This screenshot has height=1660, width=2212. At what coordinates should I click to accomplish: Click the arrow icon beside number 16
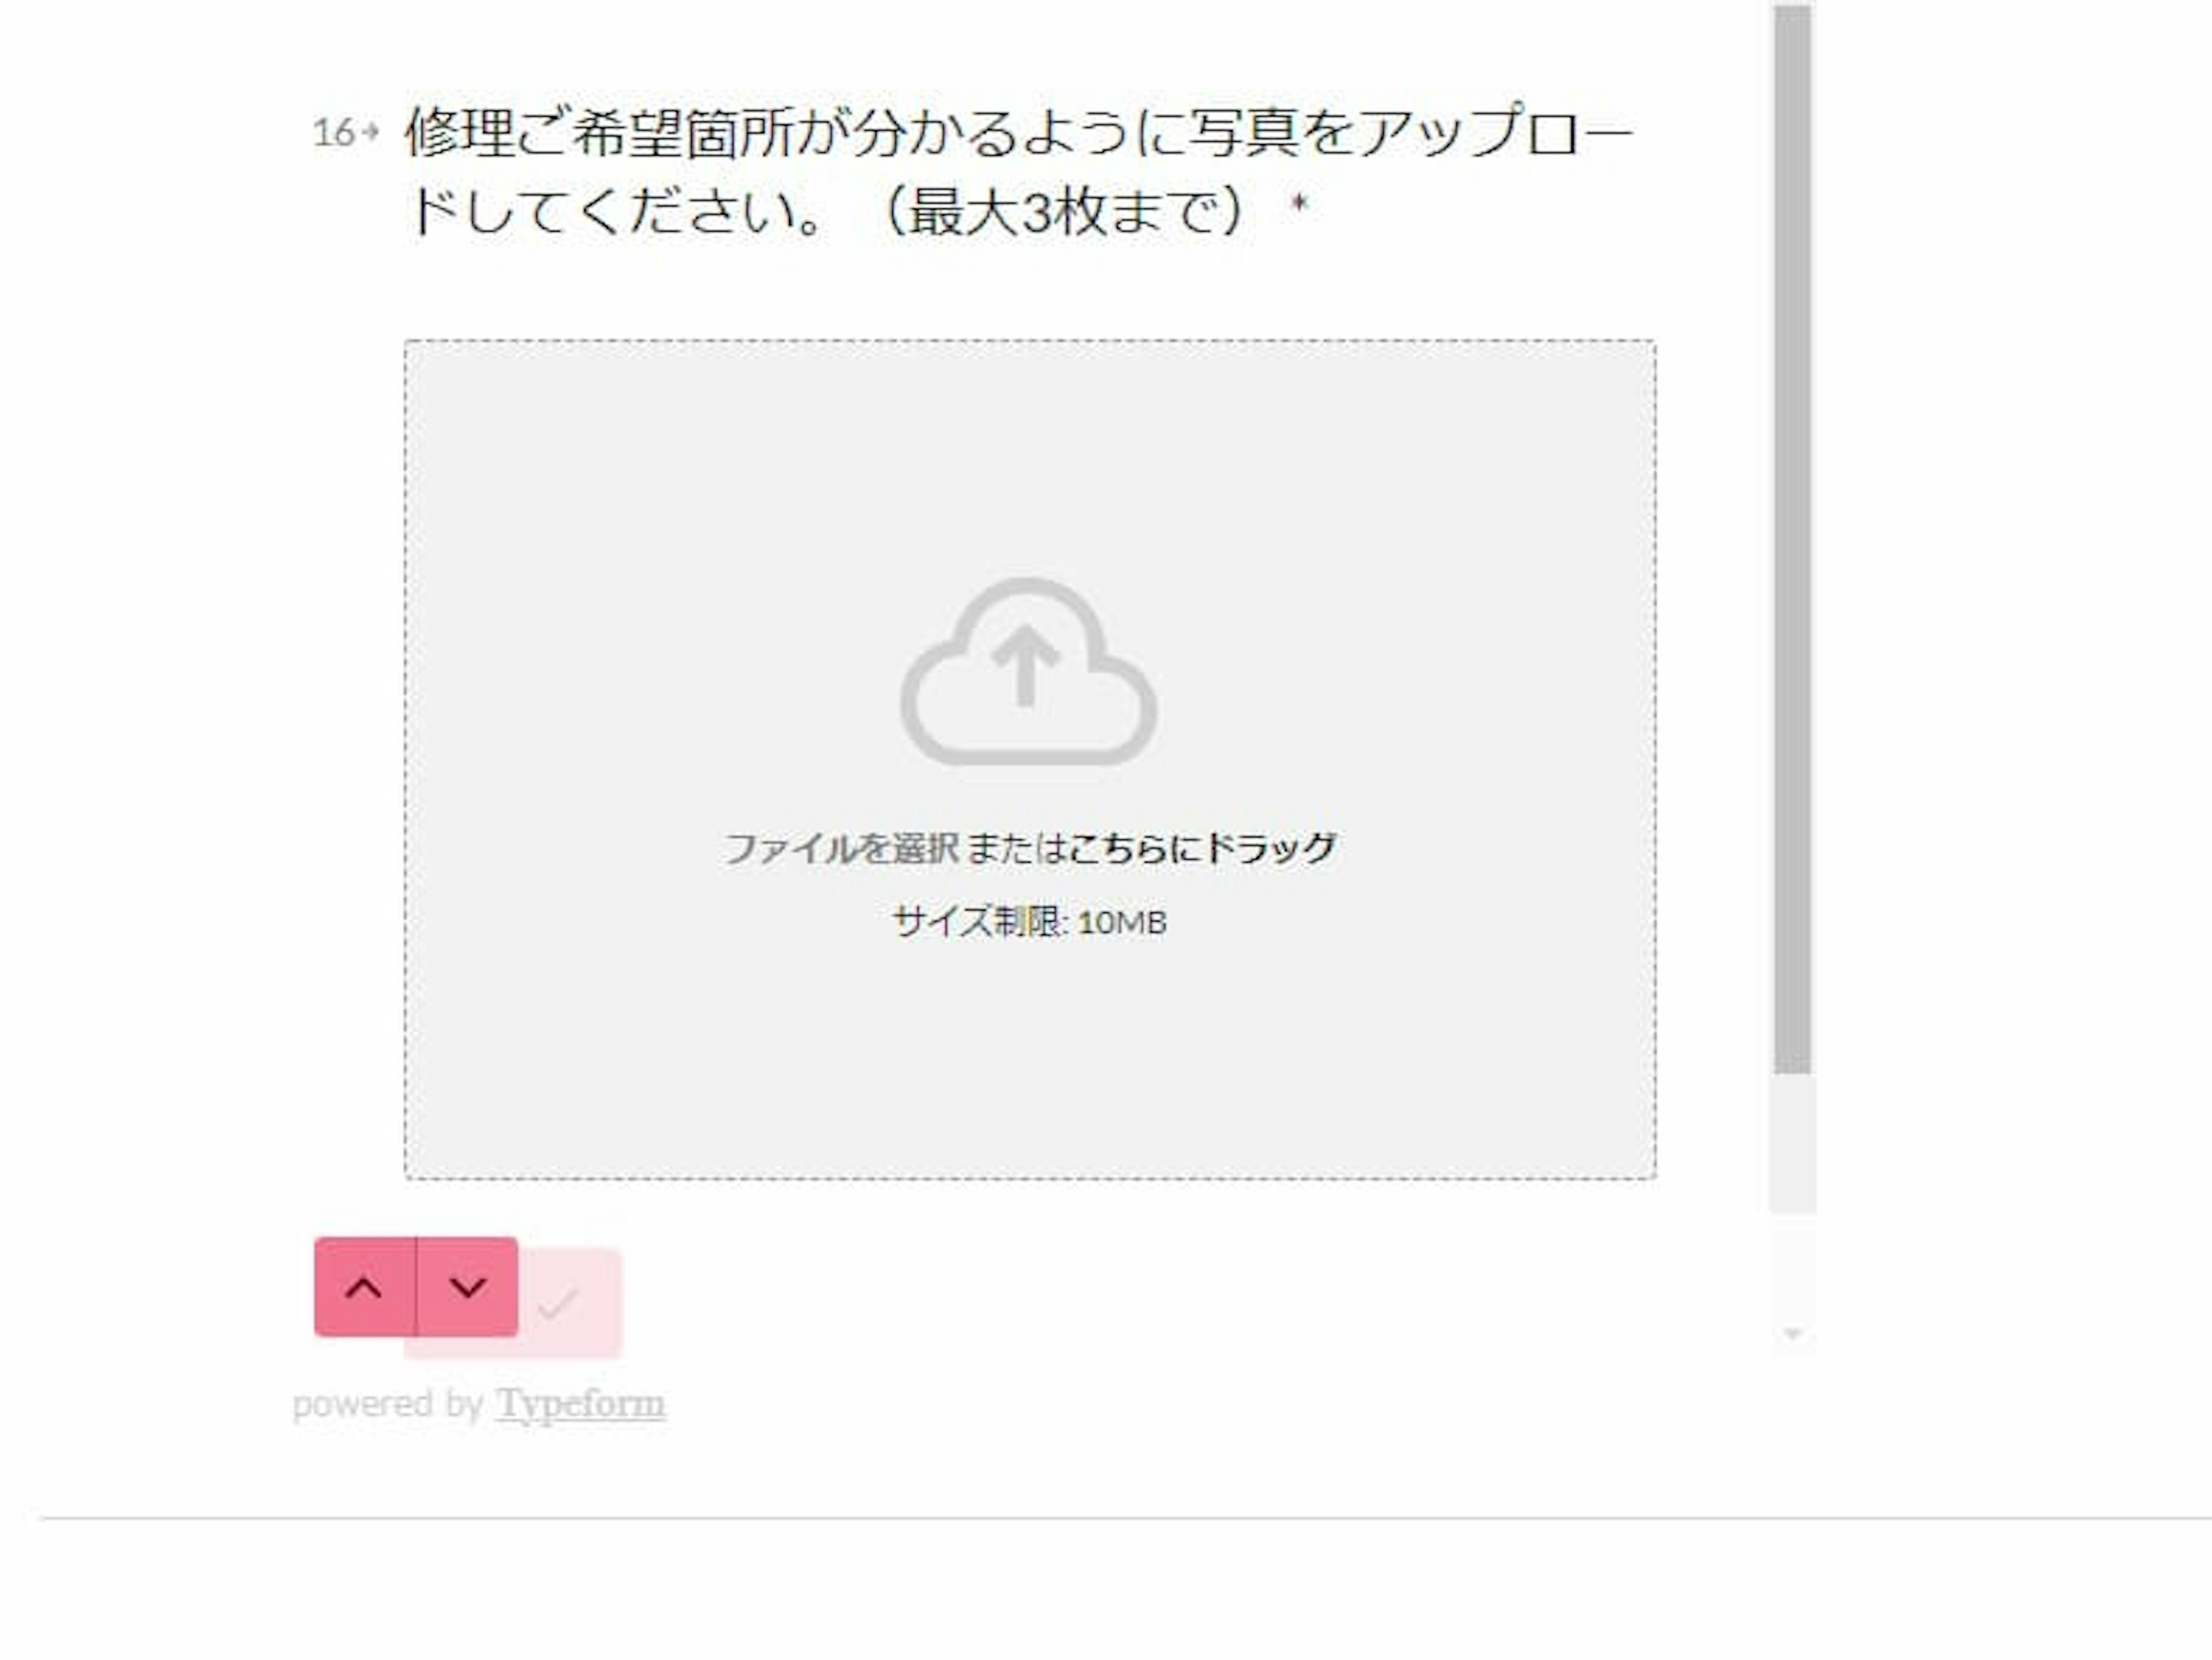pos(371,131)
